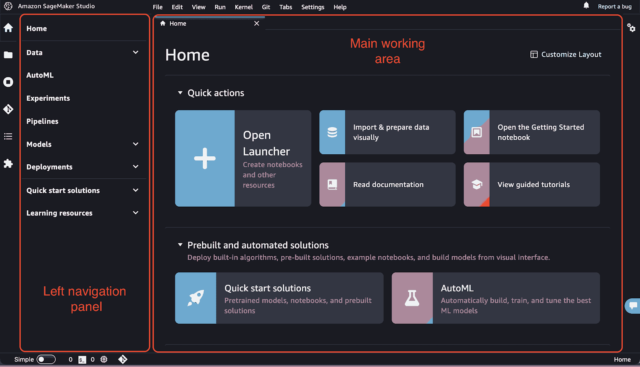The image size is (640, 367).
Task: Expand the Models section chevron
Action: (x=136, y=144)
